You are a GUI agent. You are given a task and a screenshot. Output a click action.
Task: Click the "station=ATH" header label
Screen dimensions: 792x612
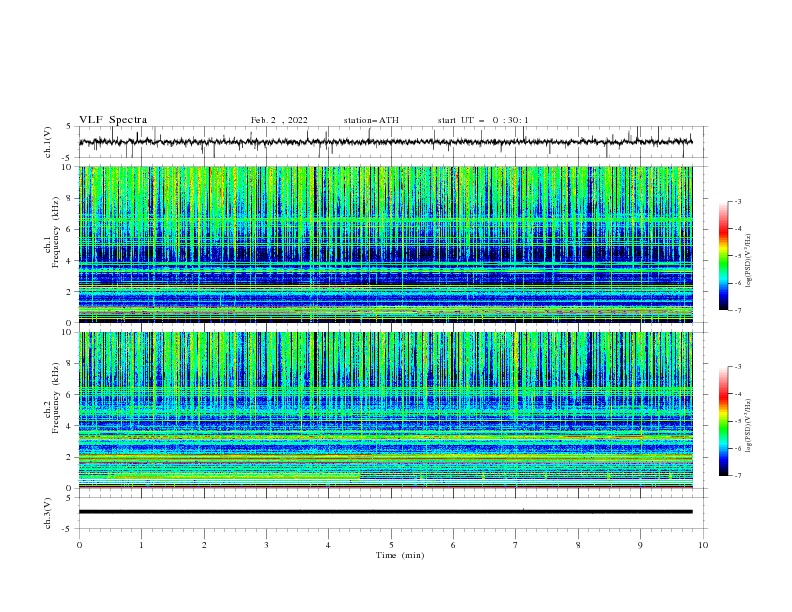[371, 120]
